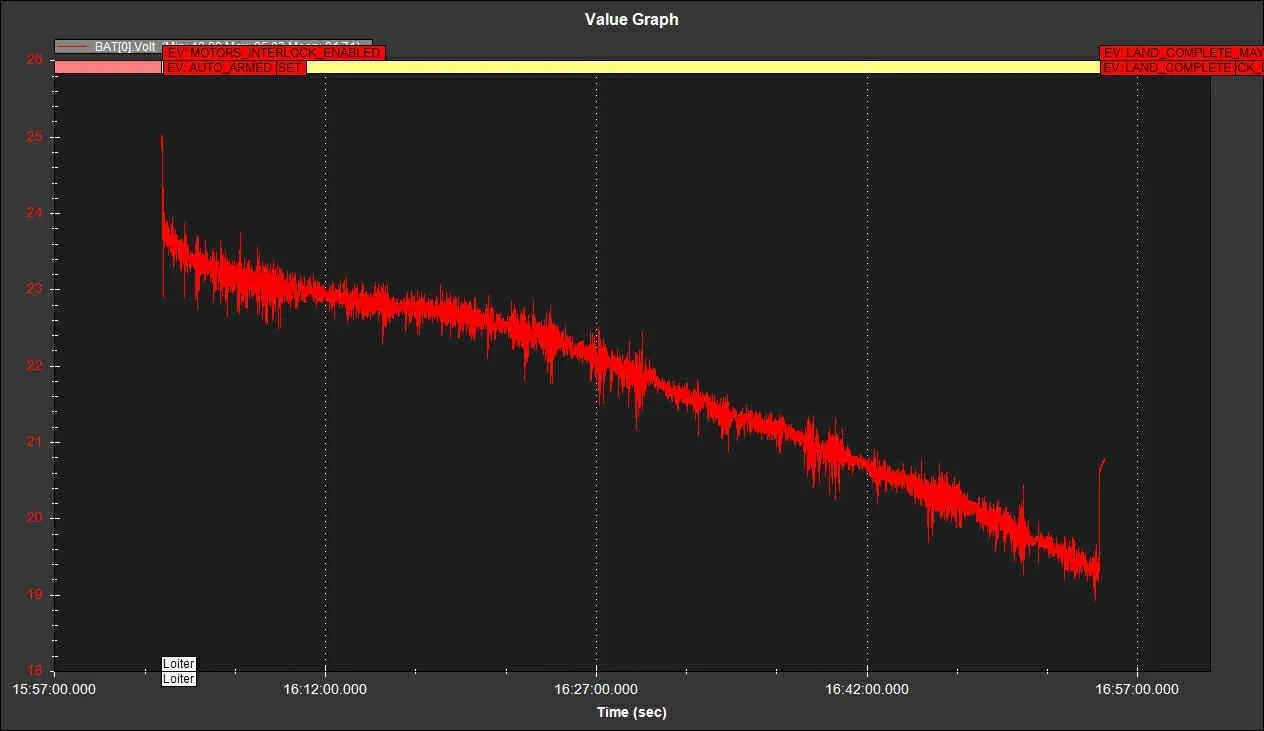
Task: Click the 18 value on voltage axis
Action: coord(34,671)
